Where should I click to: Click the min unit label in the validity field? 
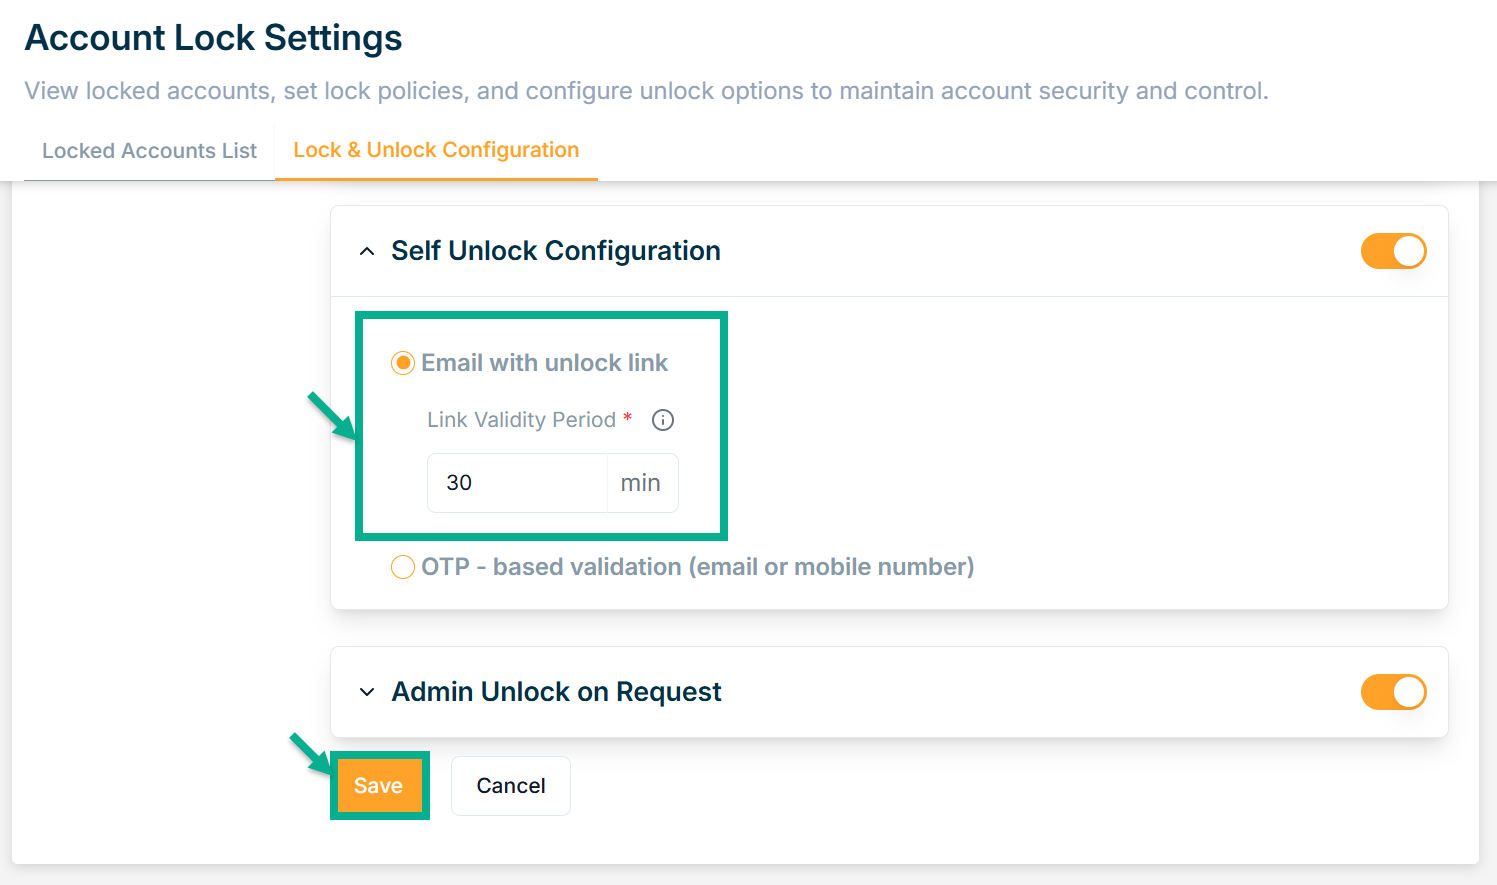640,483
